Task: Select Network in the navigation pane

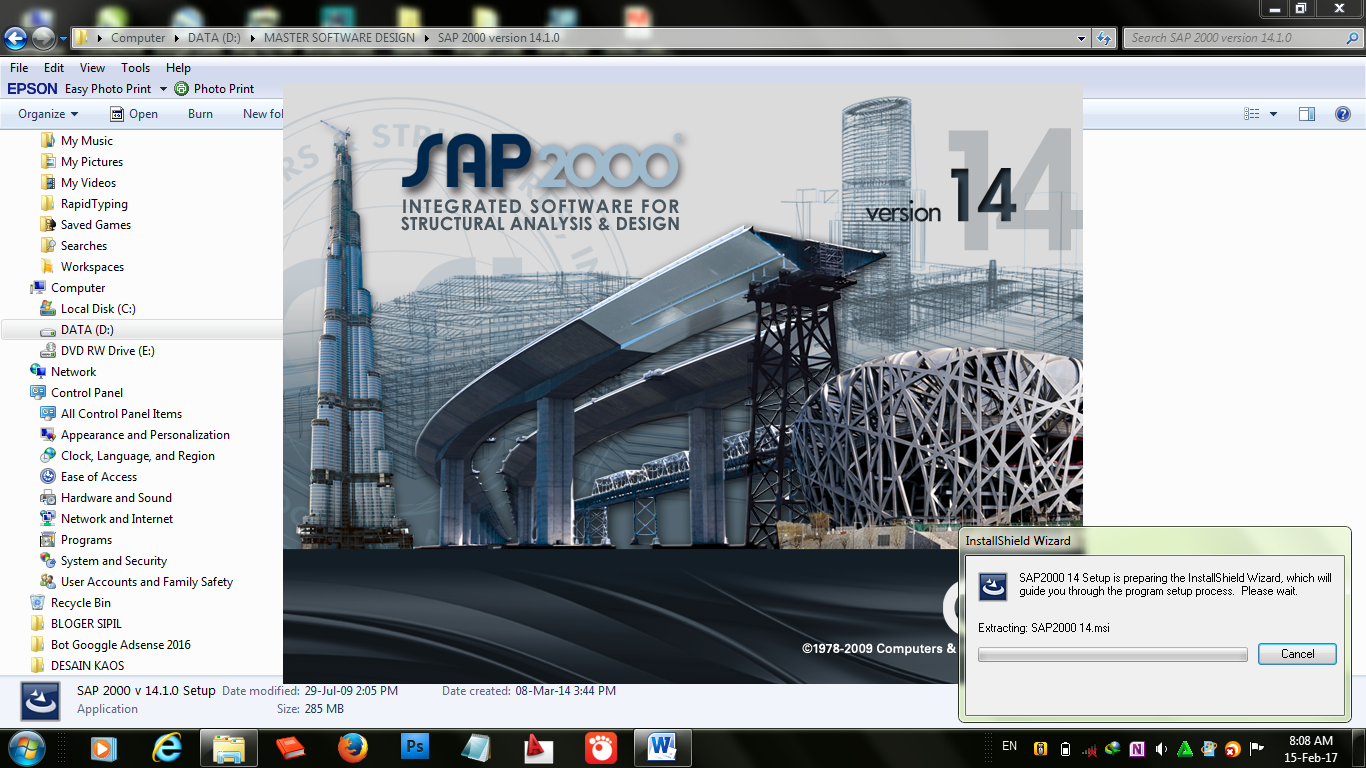Action: tap(73, 372)
